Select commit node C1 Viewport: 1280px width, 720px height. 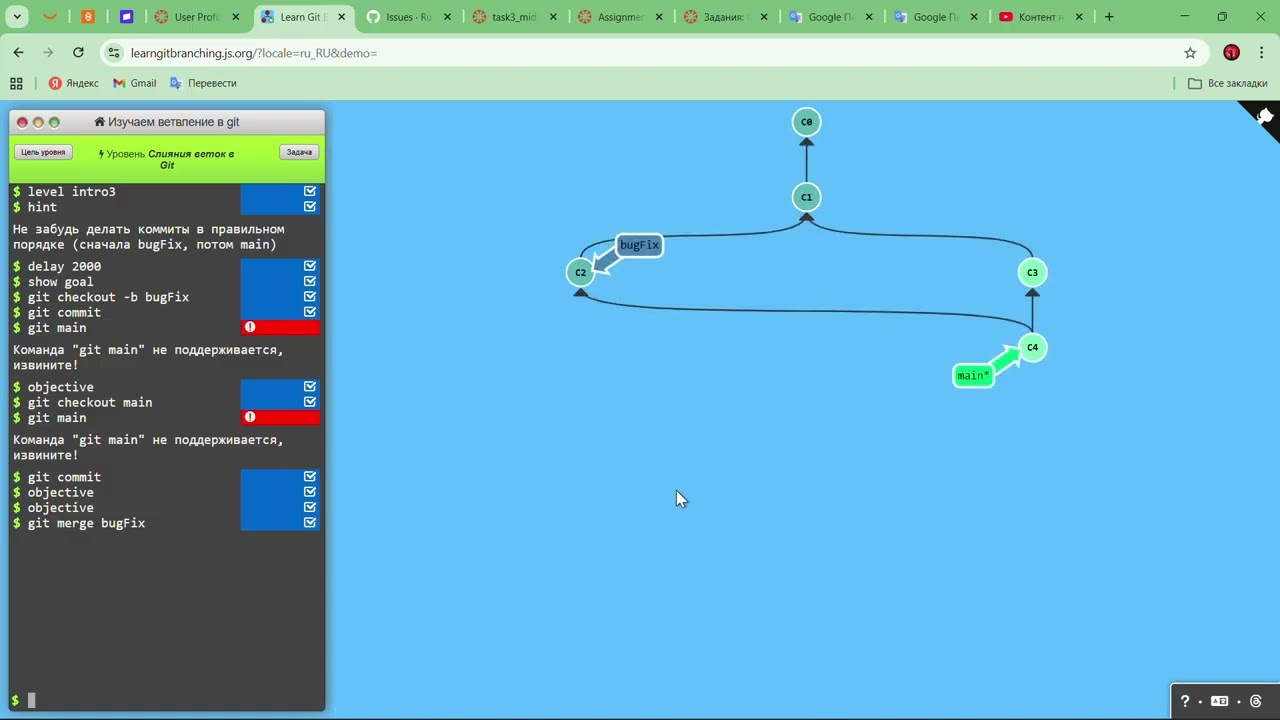click(x=806, y=197)
